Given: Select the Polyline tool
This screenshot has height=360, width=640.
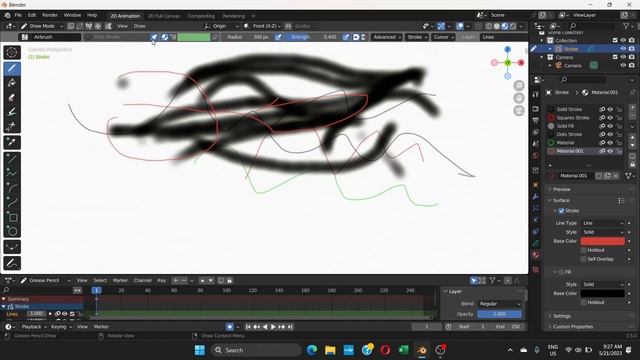Looking at the screenshot, I should point(12,173).
